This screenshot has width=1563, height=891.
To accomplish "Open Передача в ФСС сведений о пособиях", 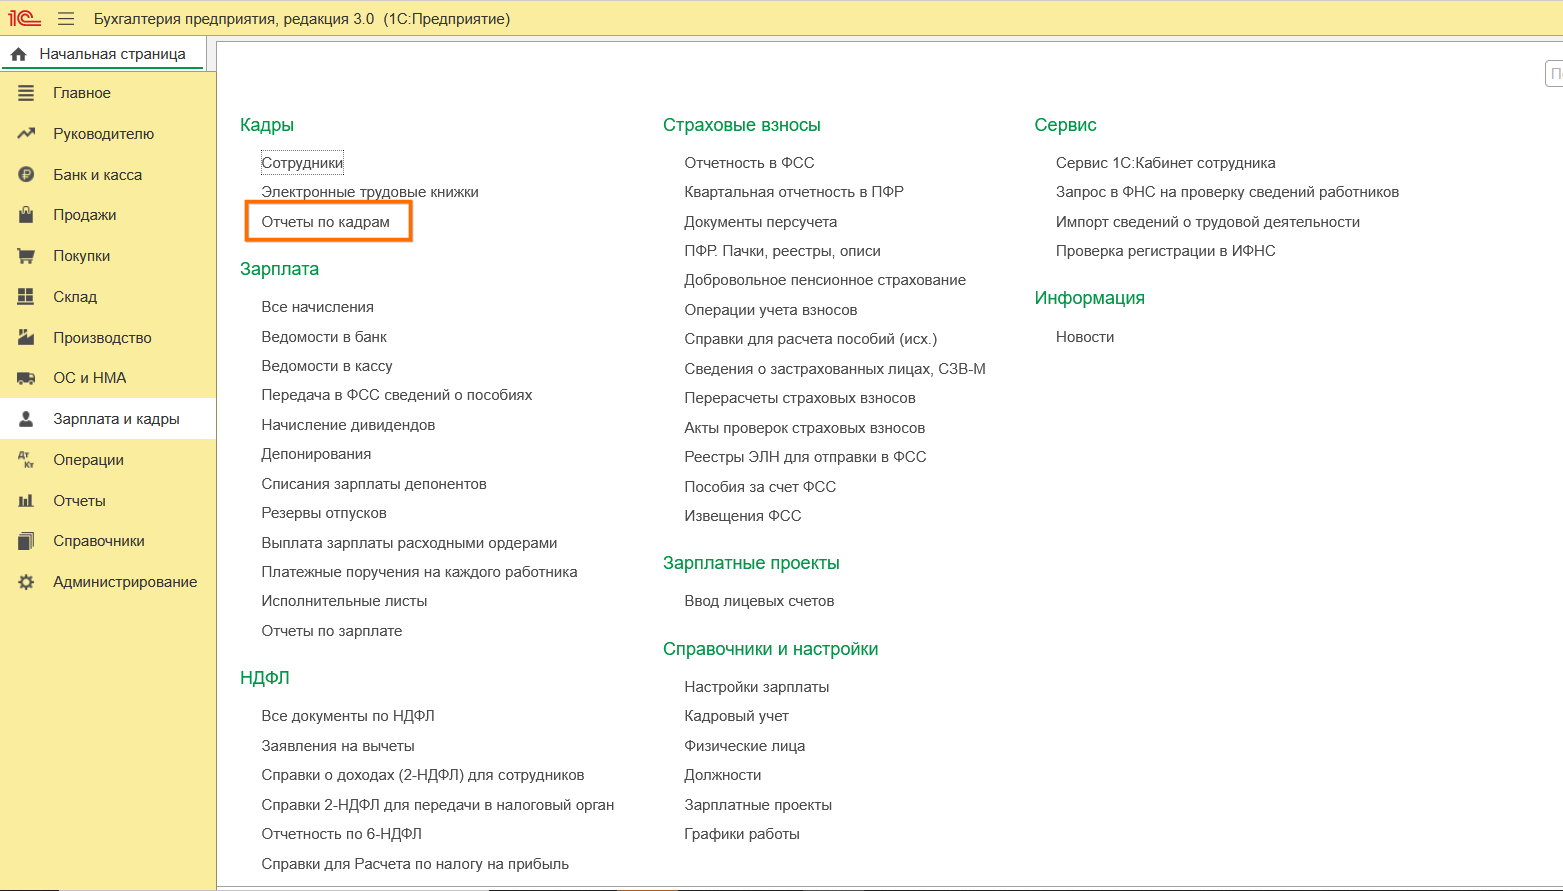I will (x=397, y=395).
